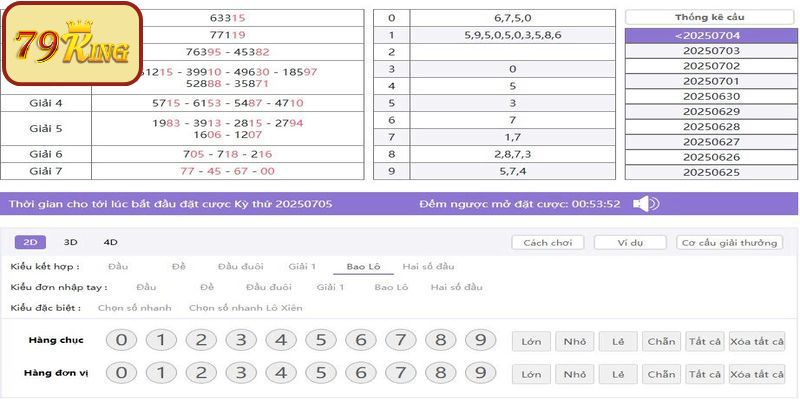This screenshot has height=400, width=800.
Task: Mute the countdown sound speaker icon
Action: 646,204
